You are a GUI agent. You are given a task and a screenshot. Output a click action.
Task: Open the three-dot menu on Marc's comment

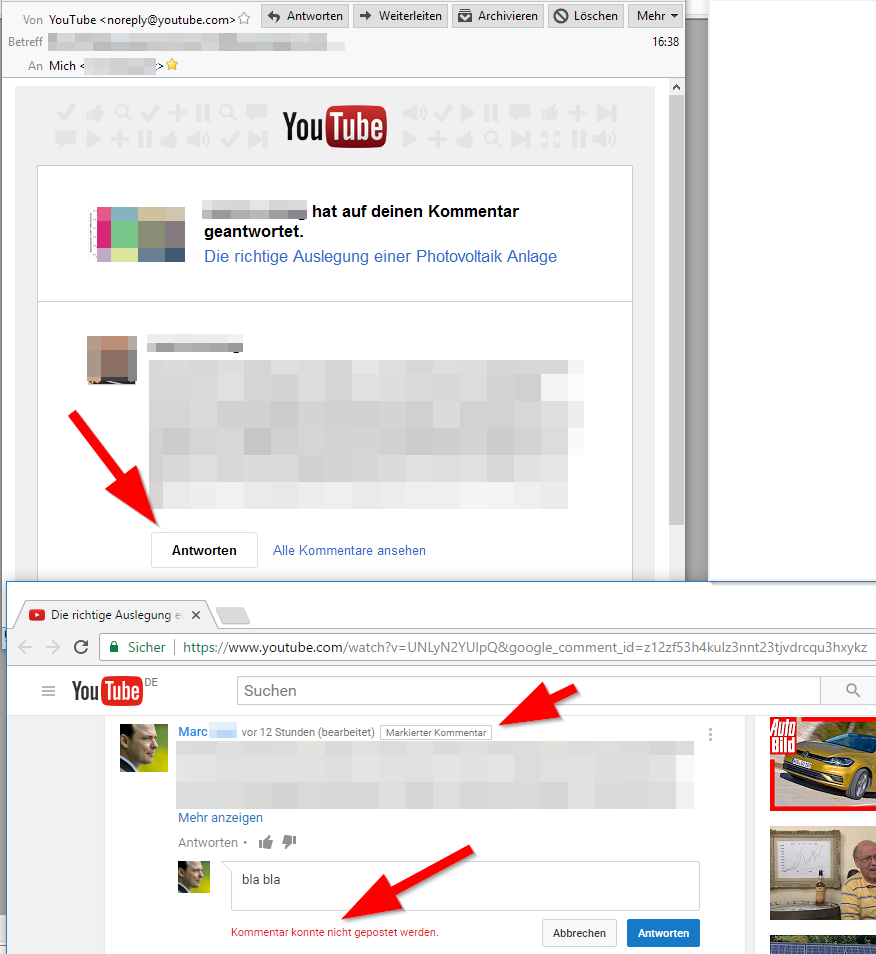click(x=710, y=734)
